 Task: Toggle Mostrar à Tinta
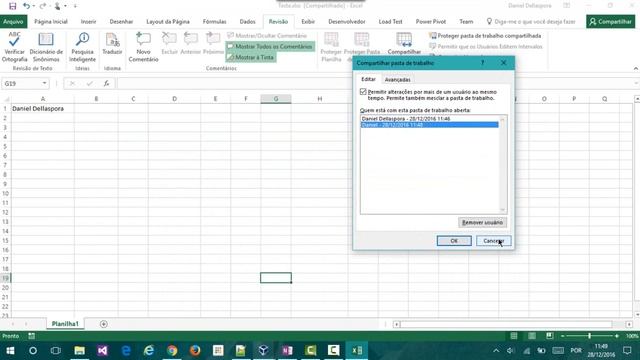251,58
